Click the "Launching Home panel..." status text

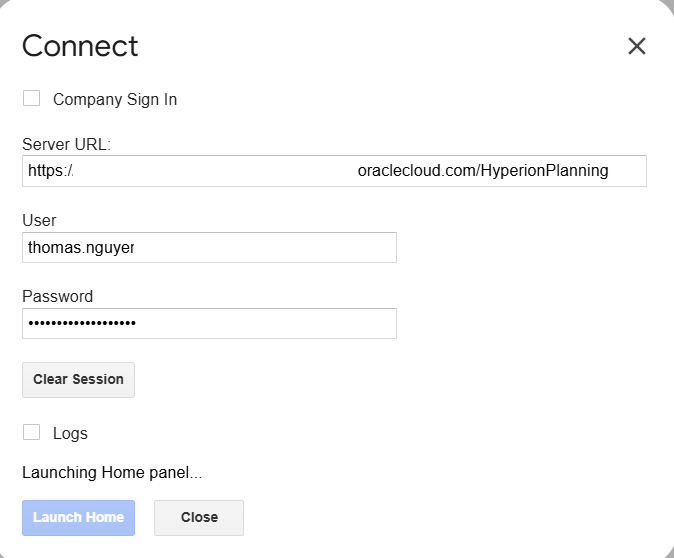pyautogui.click(x=112, y=472)
